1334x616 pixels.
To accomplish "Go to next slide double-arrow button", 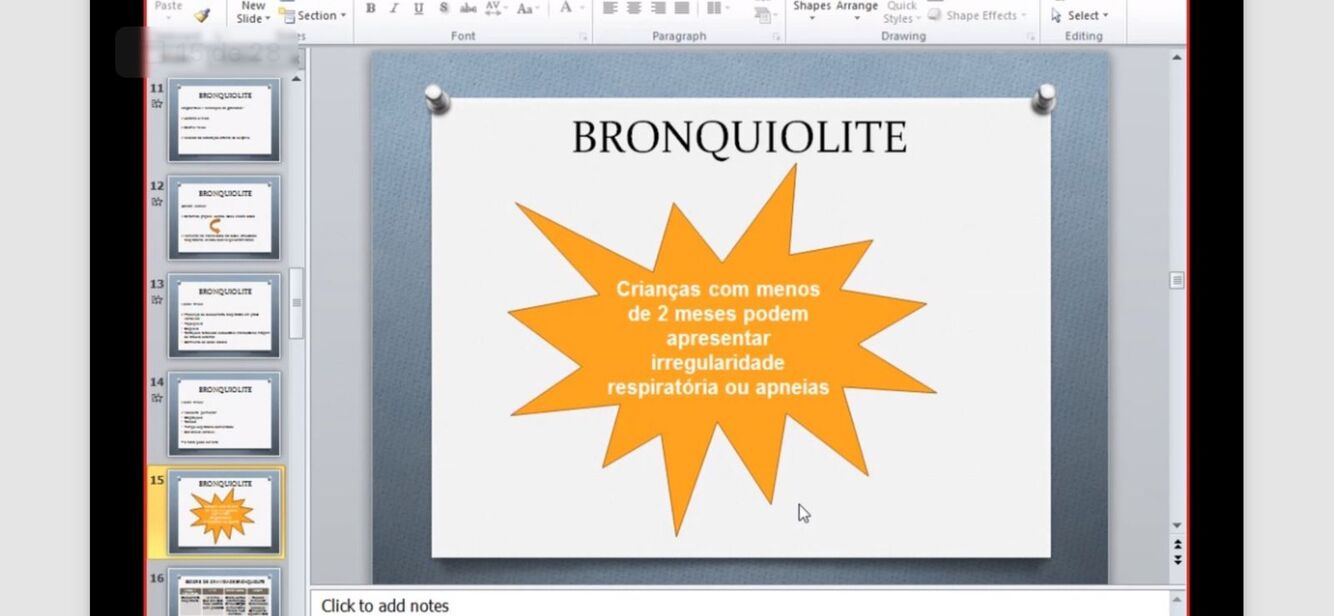I will click(x=1177, y=560).
